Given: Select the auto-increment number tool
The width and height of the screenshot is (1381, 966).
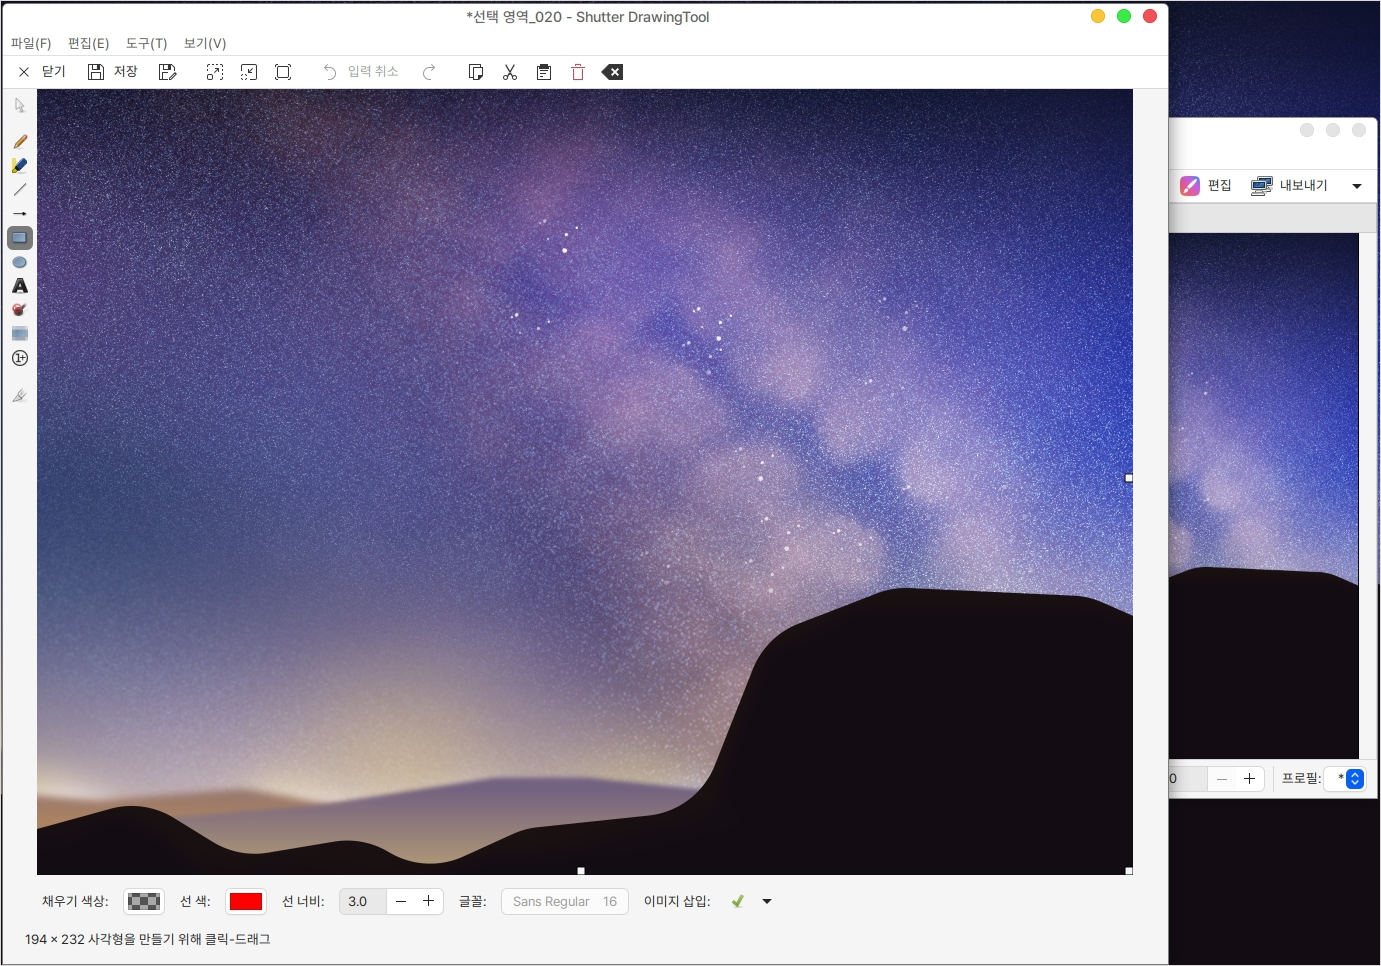Looking at the screenshot, I should click(20, 358).
